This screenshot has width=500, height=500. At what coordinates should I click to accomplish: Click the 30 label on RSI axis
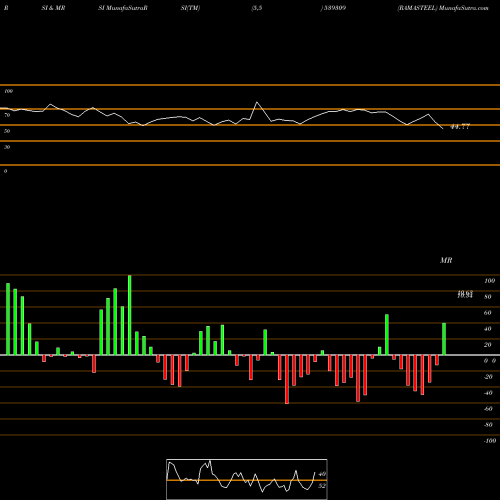(7, 147)
